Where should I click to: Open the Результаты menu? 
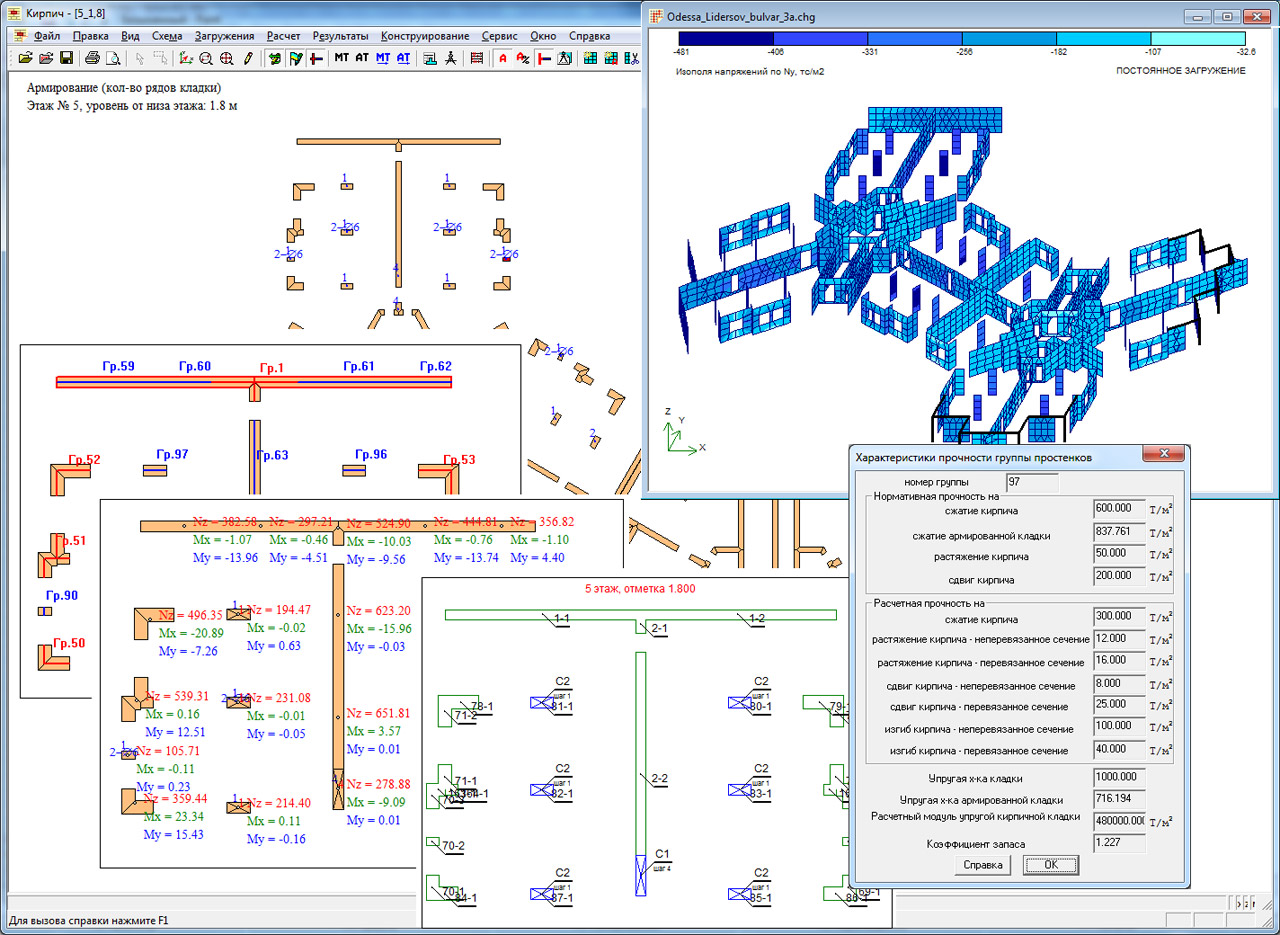coord(340,35)
